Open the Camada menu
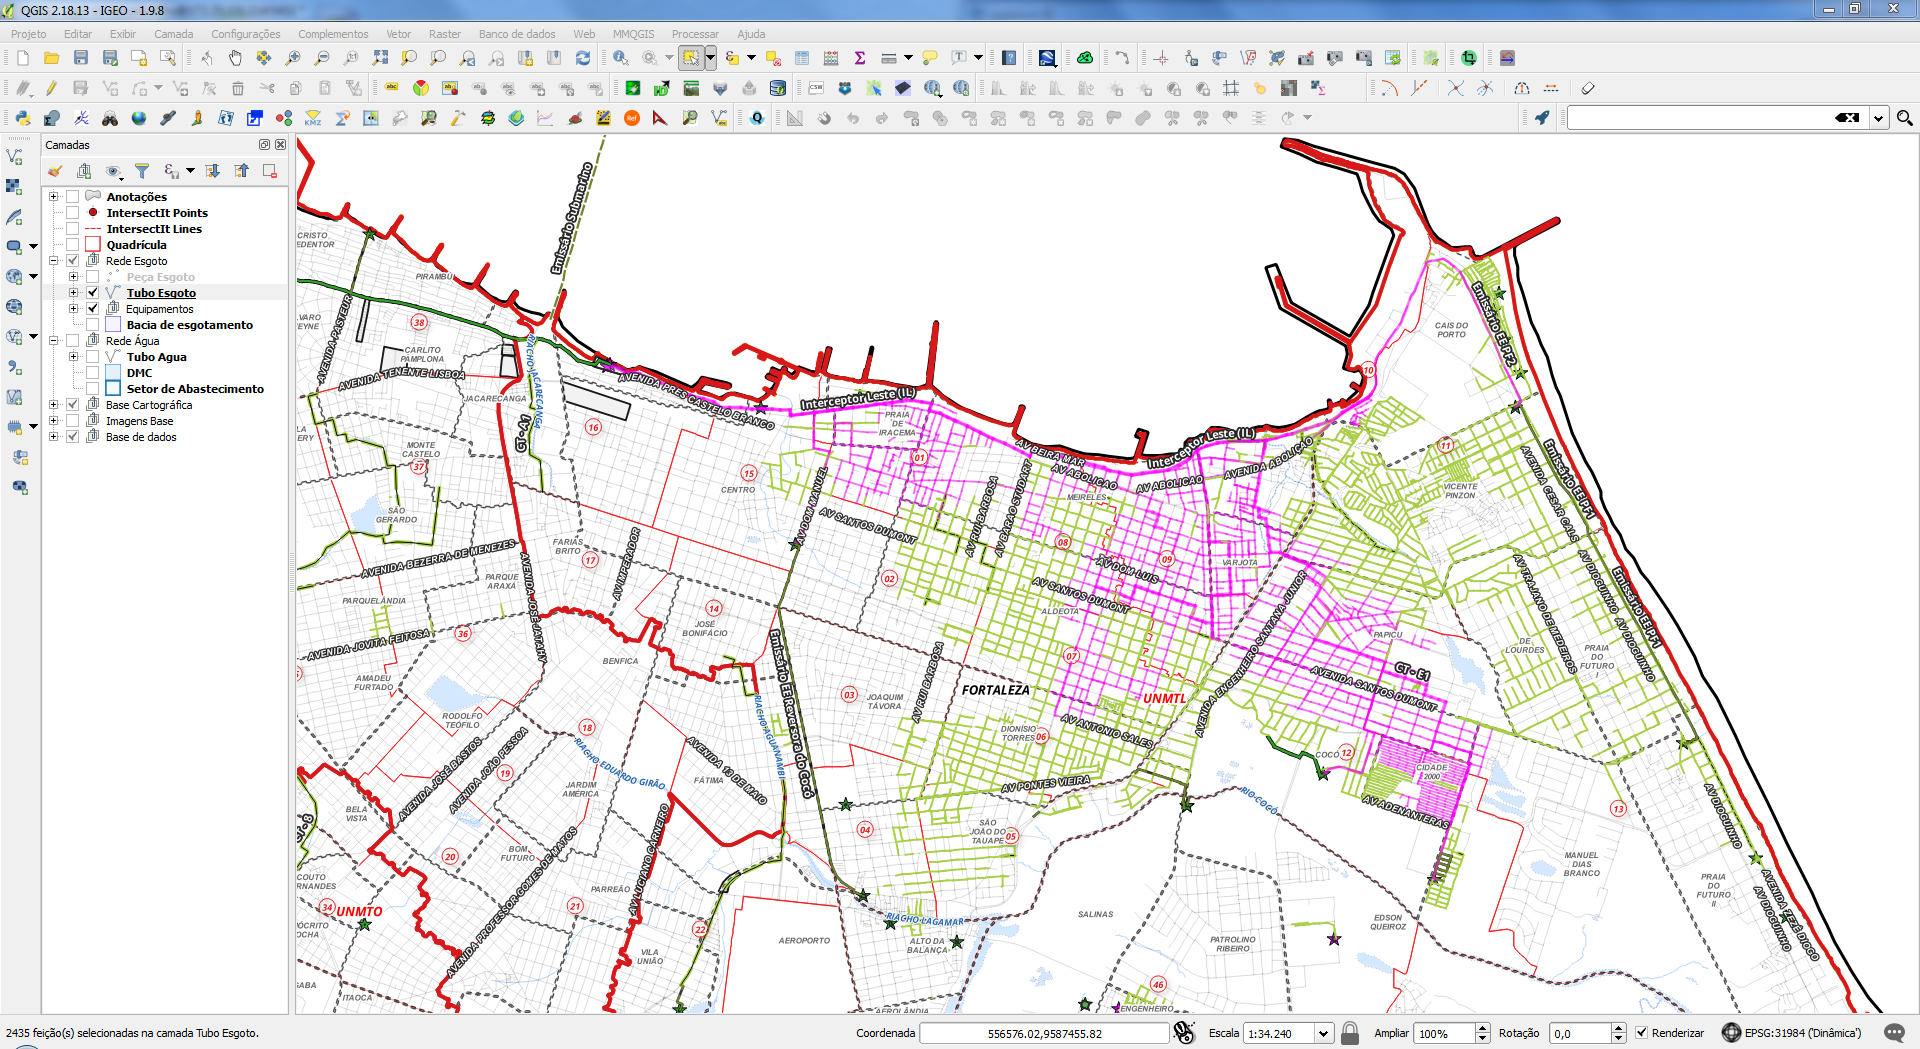 174,34
